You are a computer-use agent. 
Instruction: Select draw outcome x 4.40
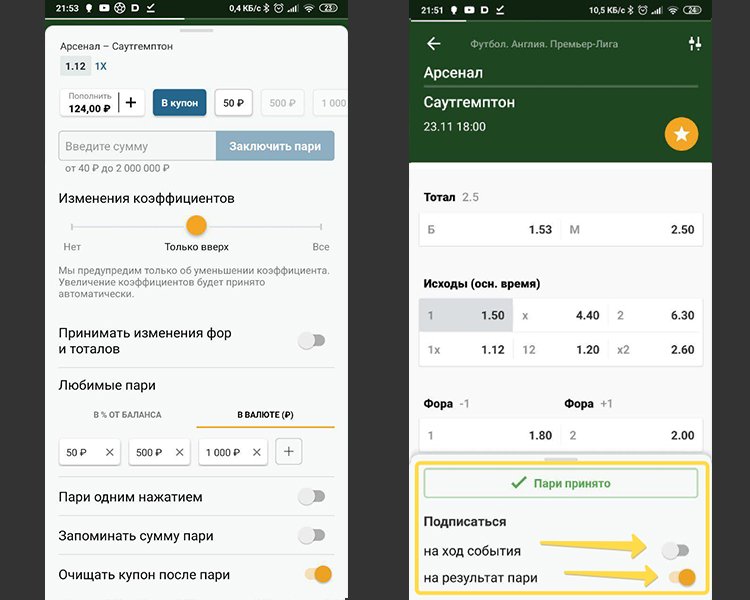tap(560, 315)
